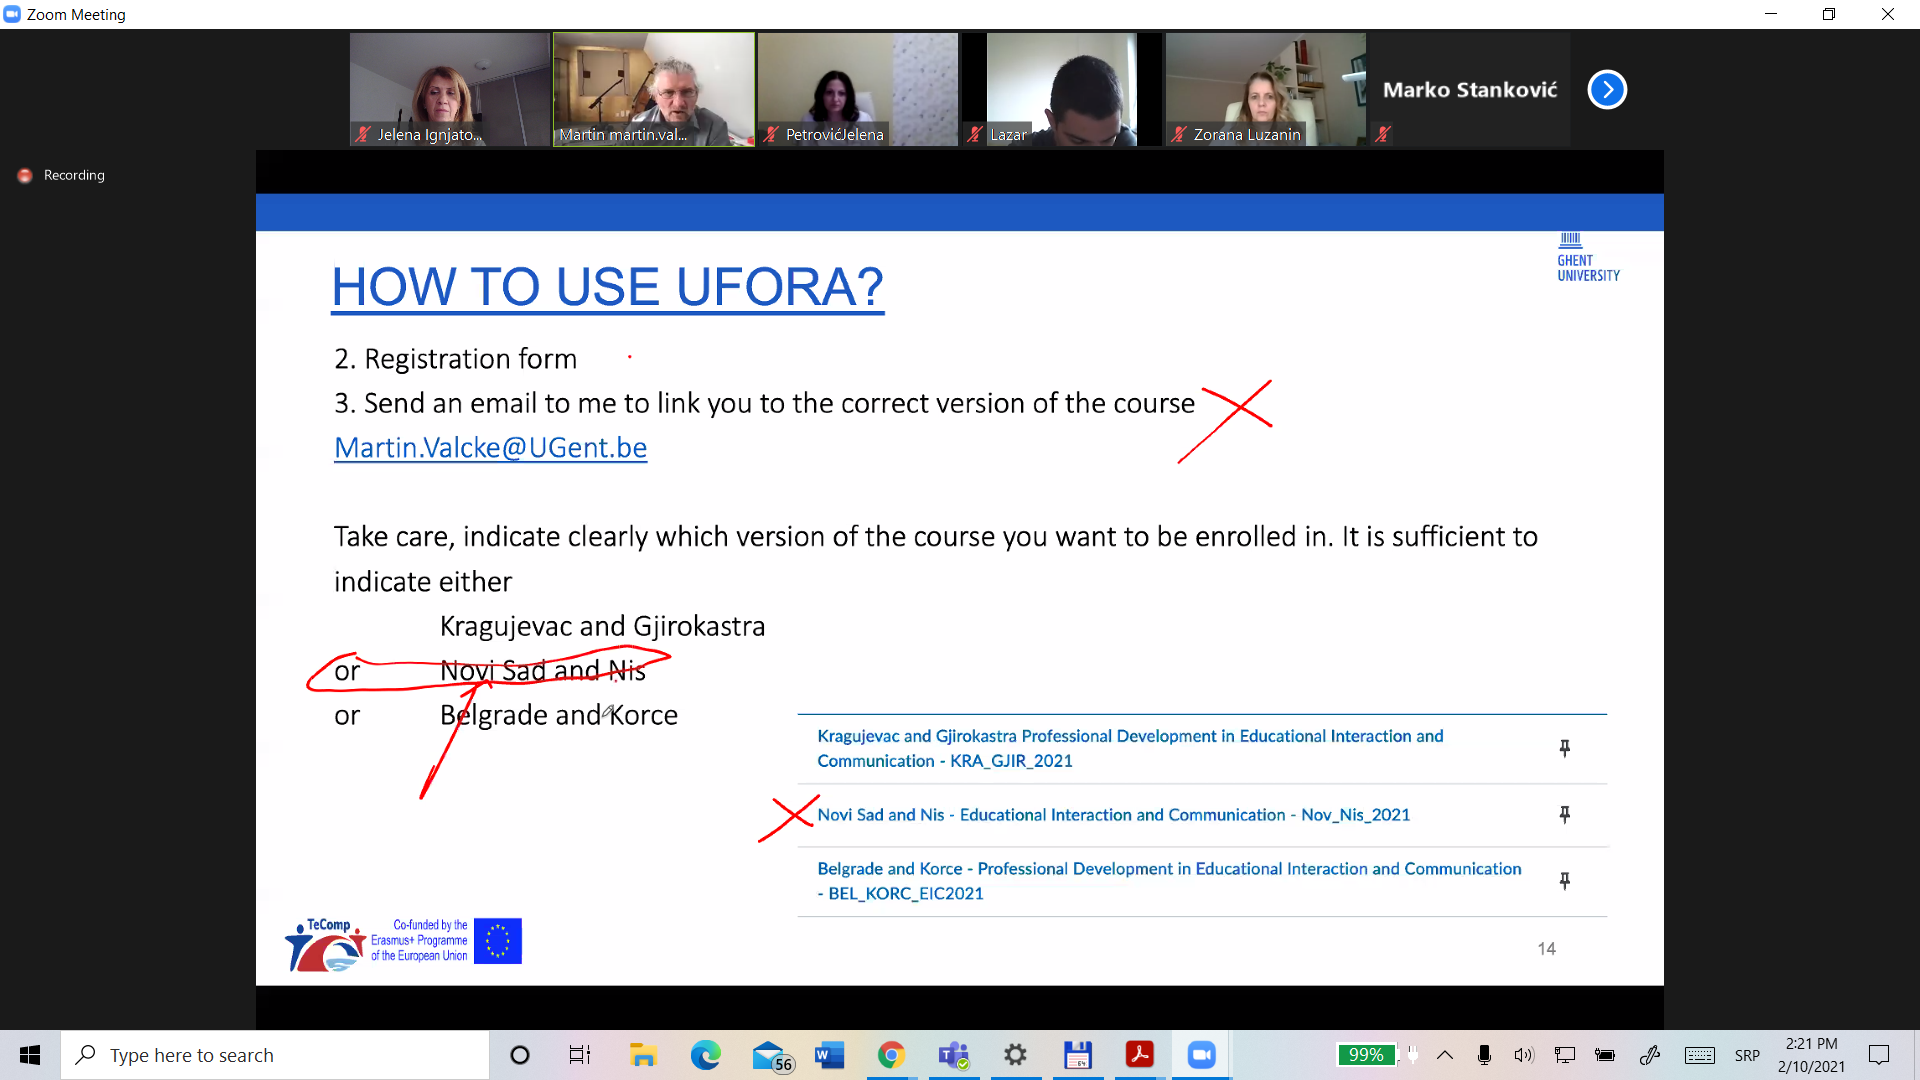This screenshot has height=1080, width=1920.
Task: Click the microphone tray icon
Action: [1484, 1055]
